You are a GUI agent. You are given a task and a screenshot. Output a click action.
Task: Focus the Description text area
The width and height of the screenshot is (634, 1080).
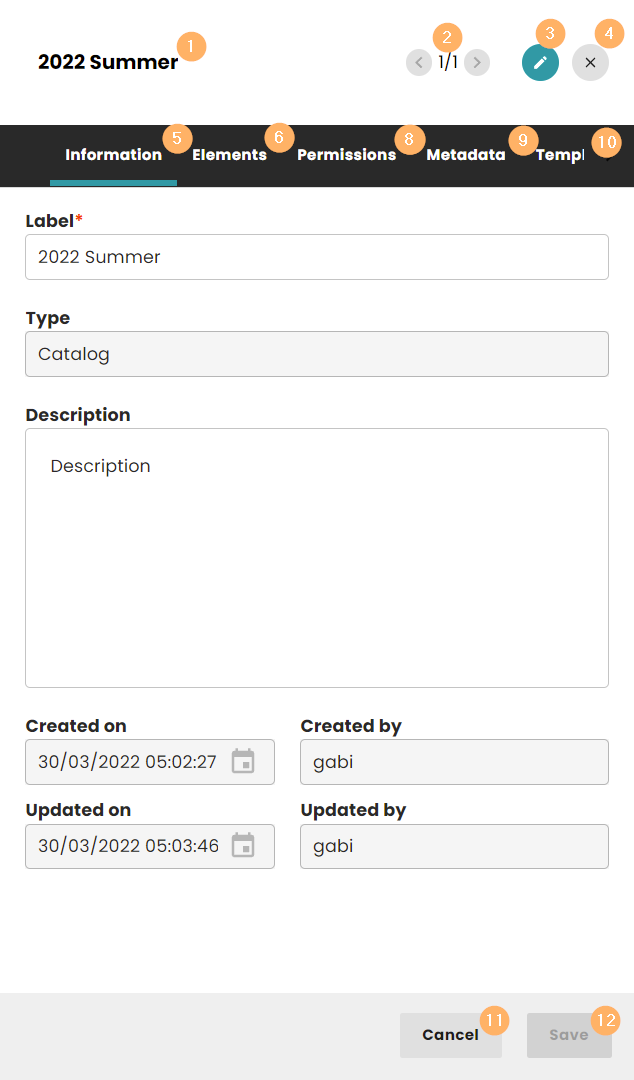tap(316, 557)
